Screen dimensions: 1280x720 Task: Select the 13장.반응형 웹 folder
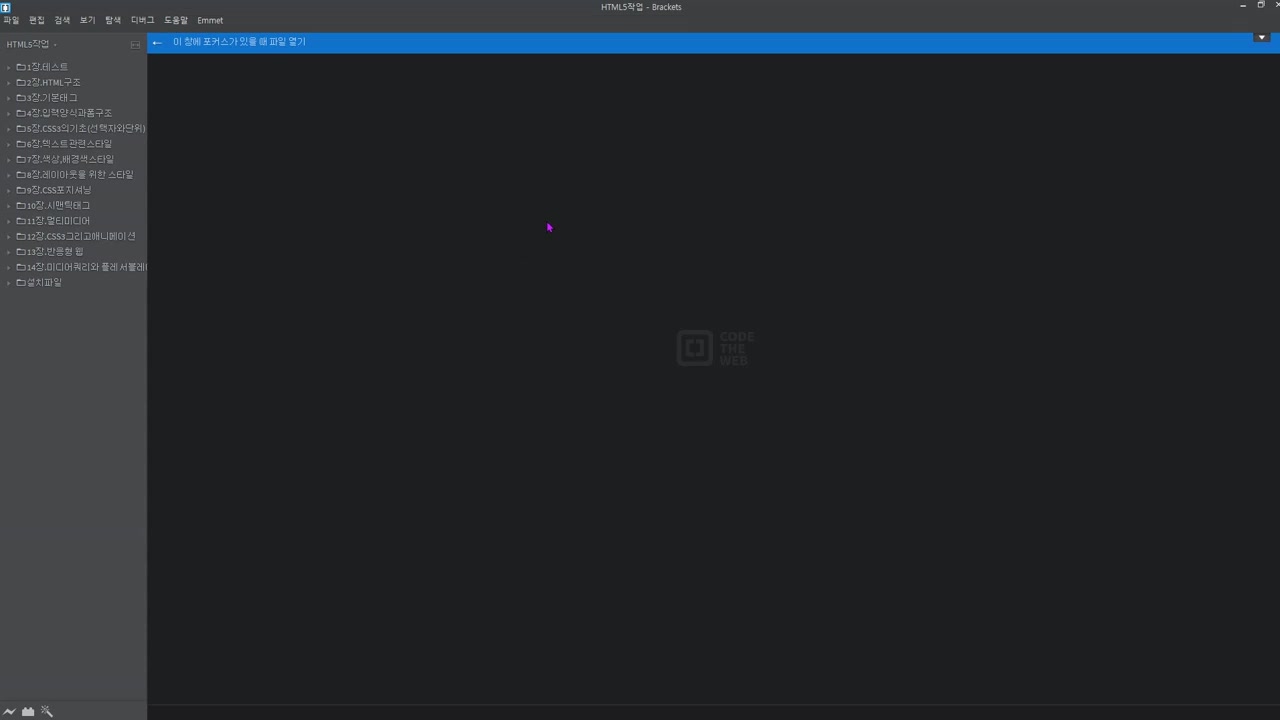(x=55, y=252)
